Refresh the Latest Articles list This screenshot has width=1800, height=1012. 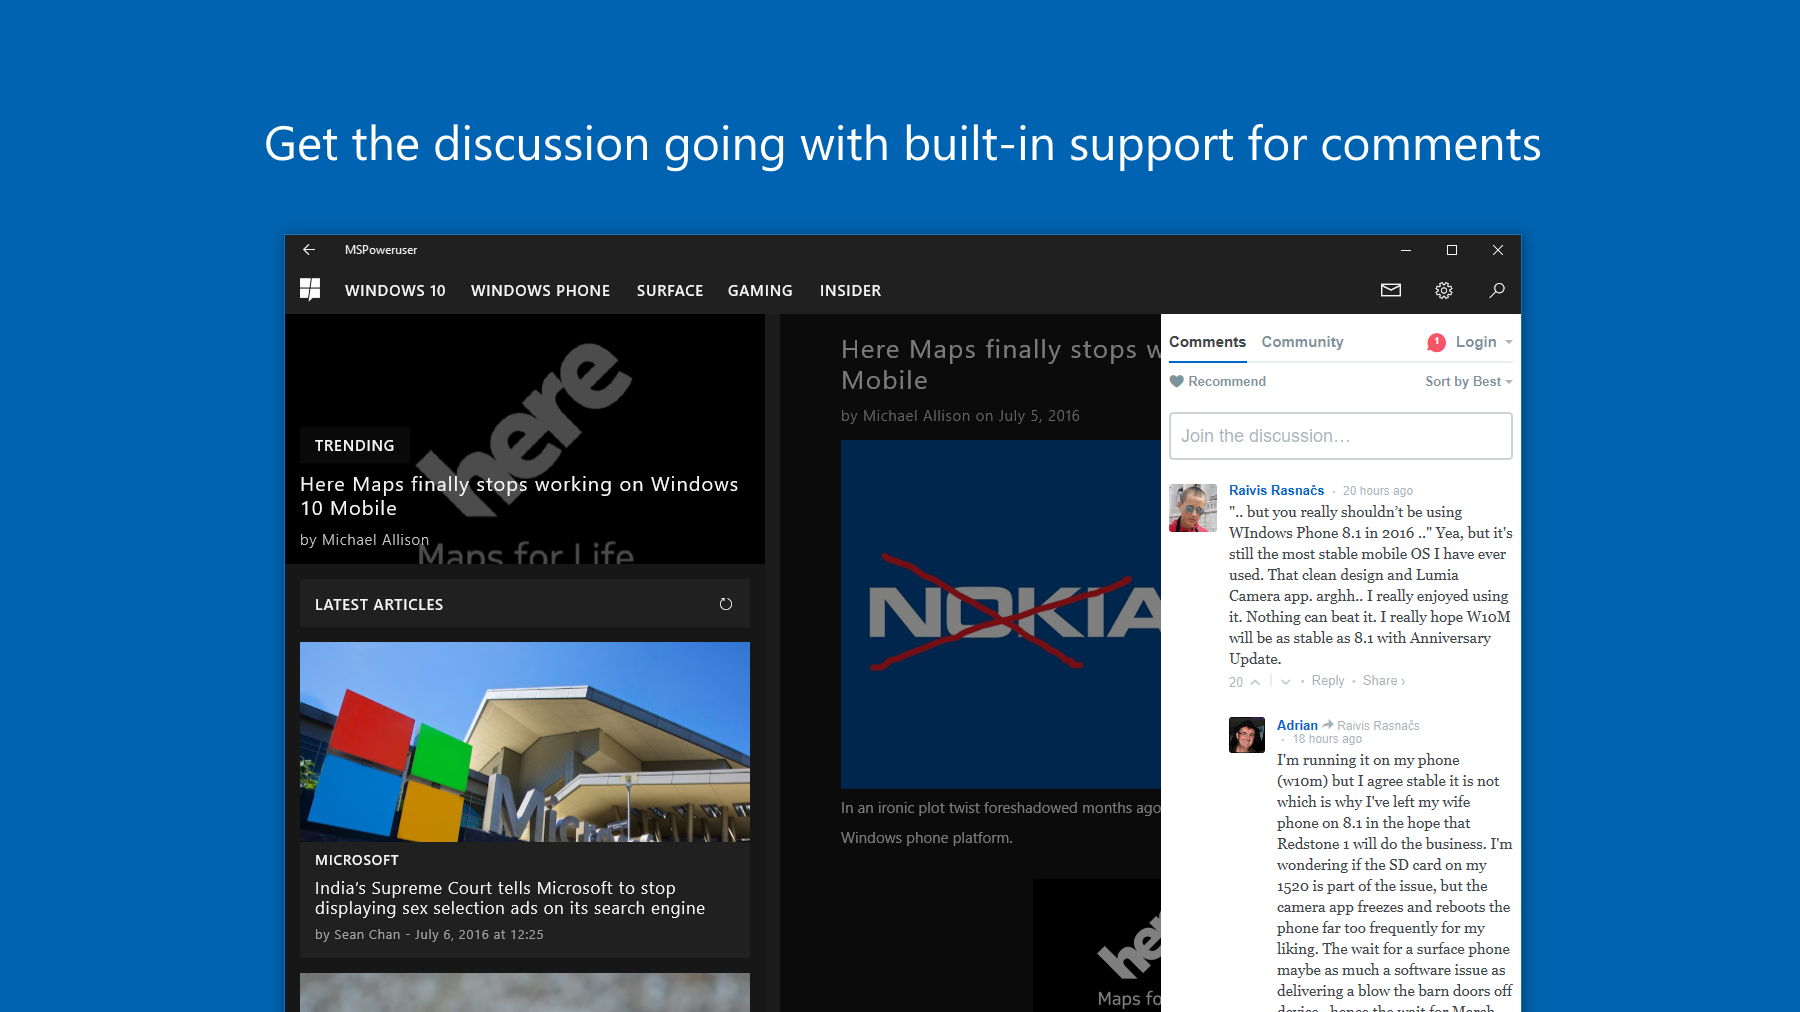(726, 604)
